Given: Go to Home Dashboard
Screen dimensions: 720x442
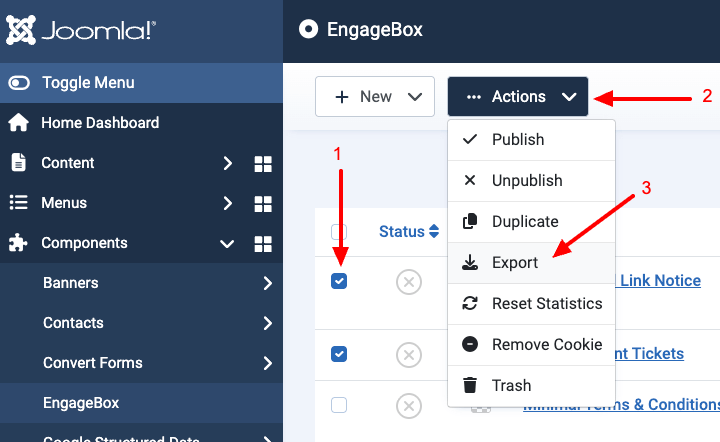Looking at the screenshot, I should 100,123.
